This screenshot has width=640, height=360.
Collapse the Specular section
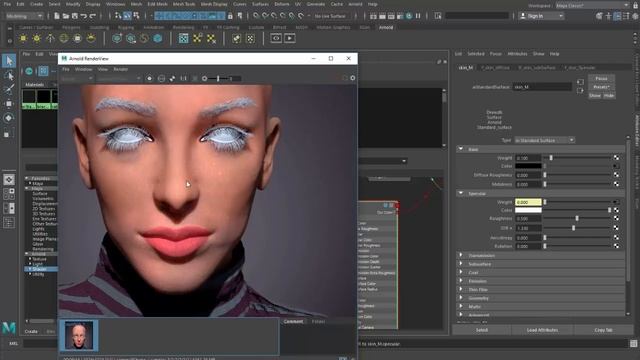click(x=461, y=193)
